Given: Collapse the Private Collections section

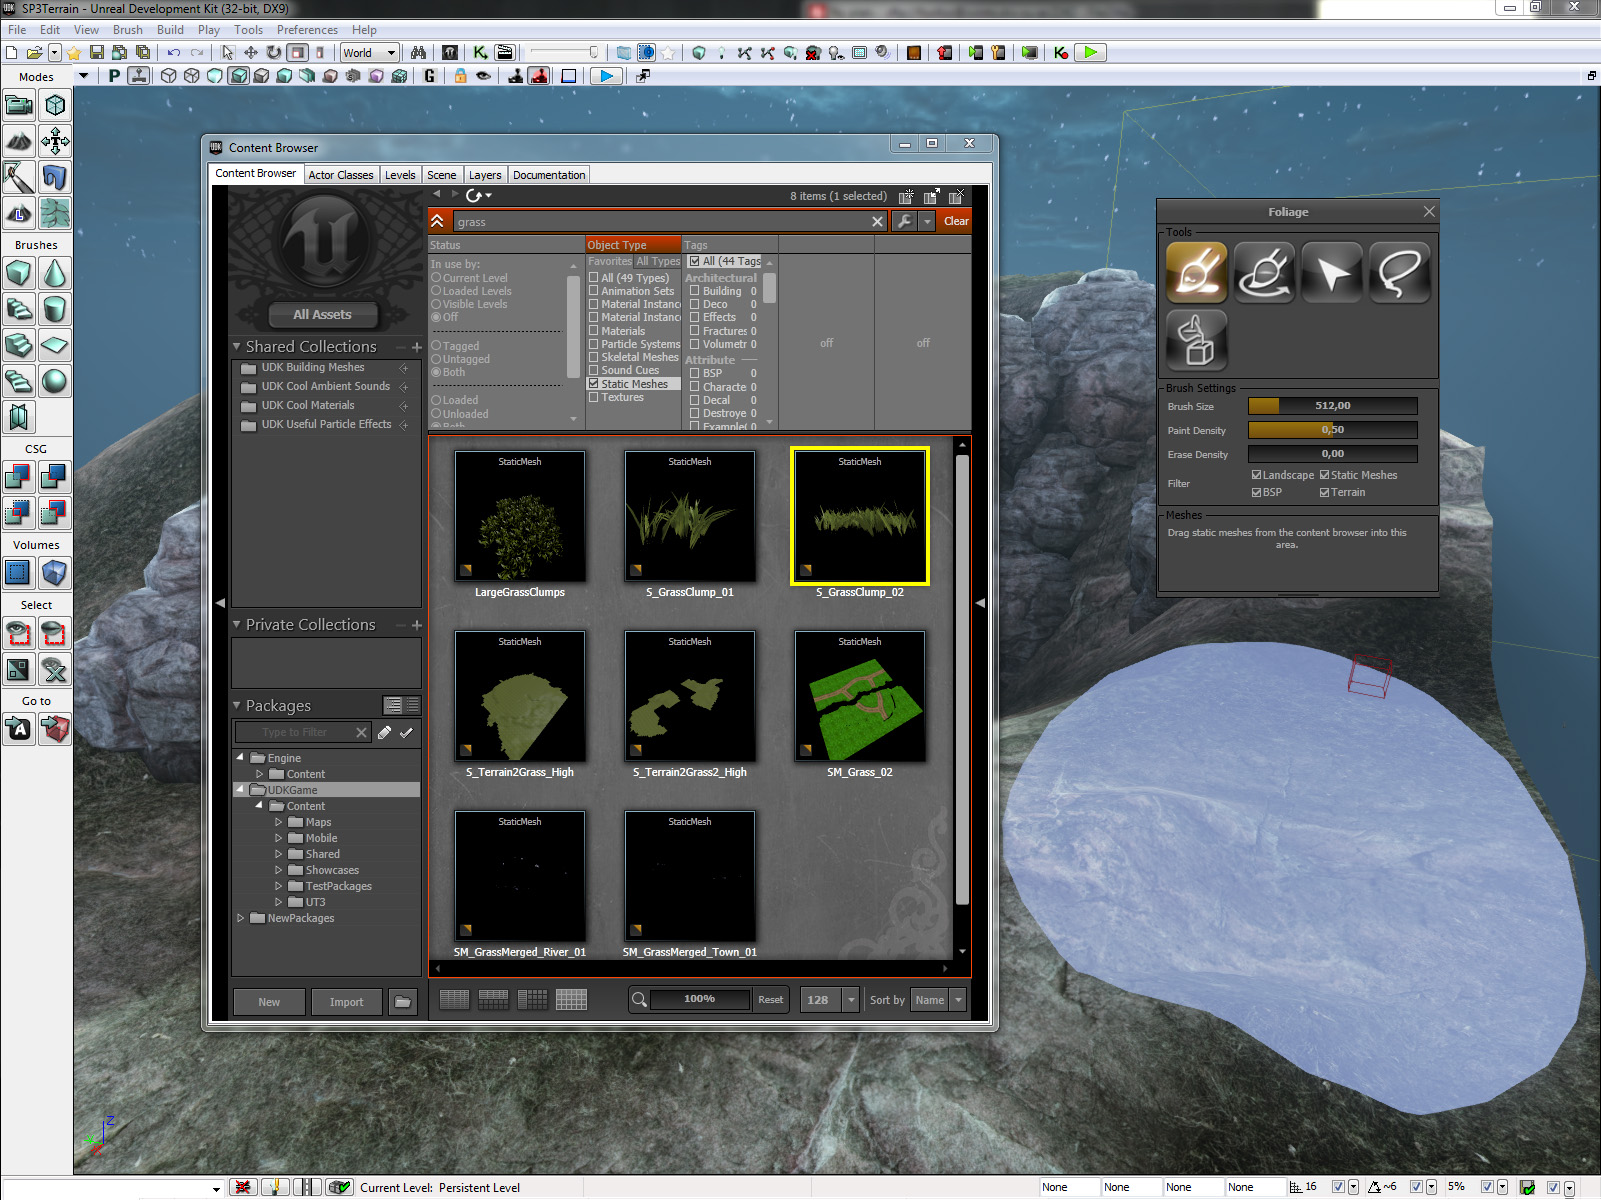Looking at the screenshot, I should coord(237,624).
